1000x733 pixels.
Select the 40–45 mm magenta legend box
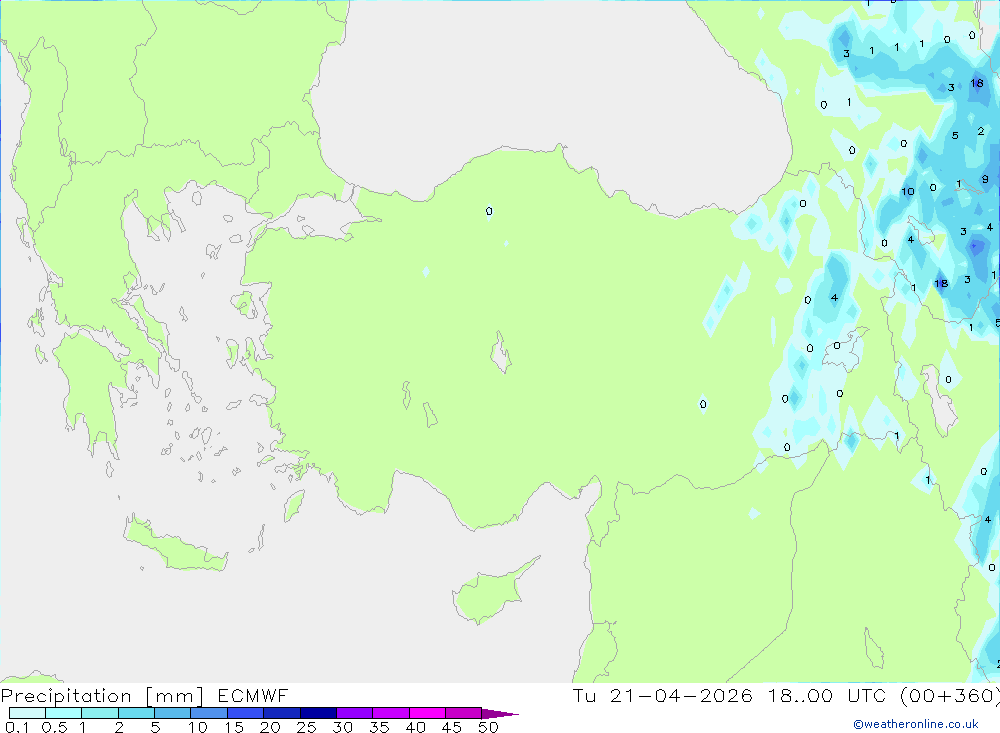pos(427,713)
